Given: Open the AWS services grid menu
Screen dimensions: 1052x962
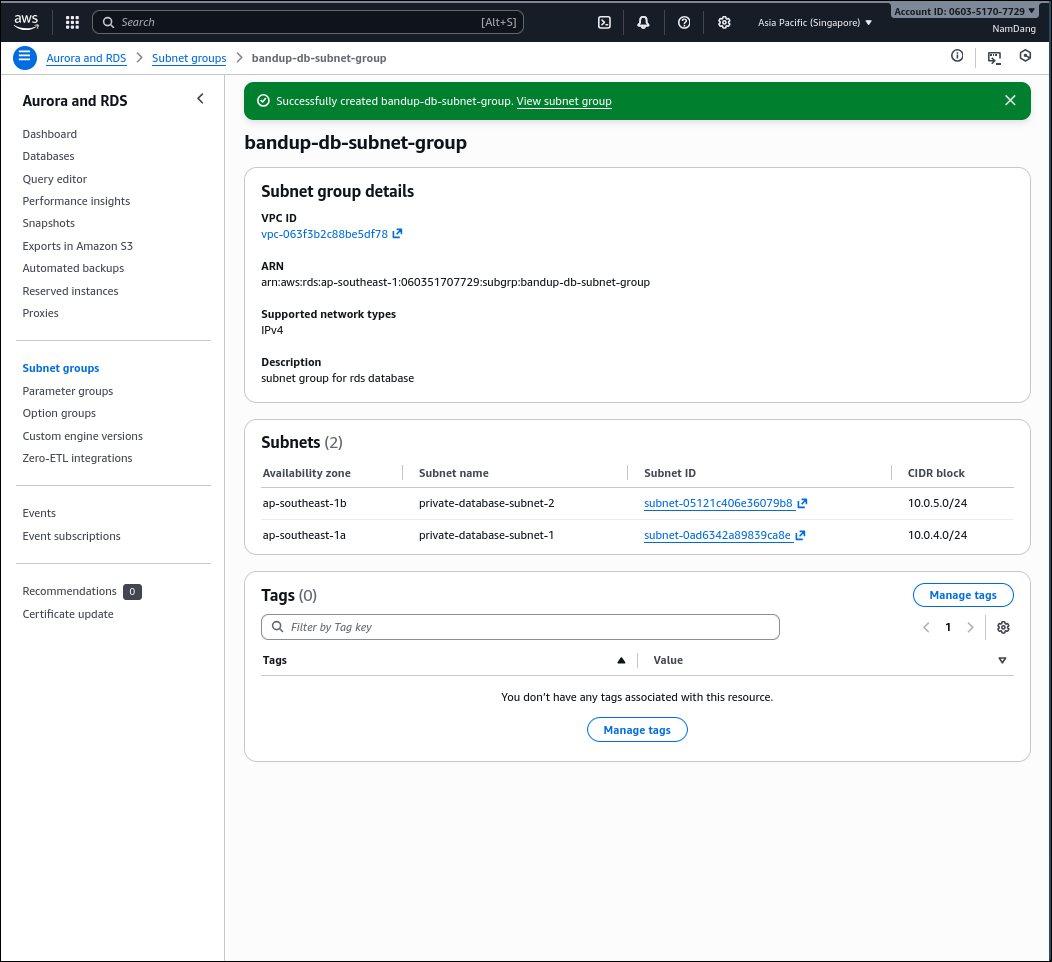Looking at the screenshot, I should coord(71,21).
